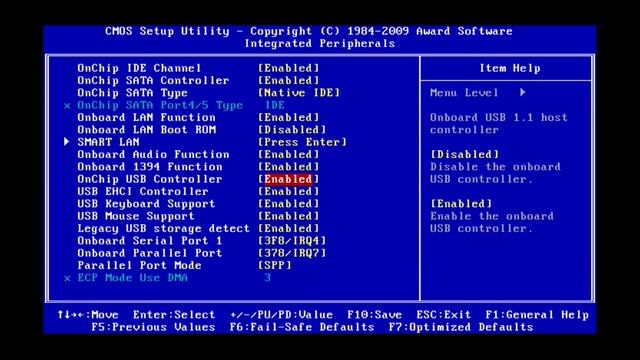The height and width of the screenshot is (360, 640).
Task: Click the CMOS Setup Utility copyright header
Action: coord(309,31)
